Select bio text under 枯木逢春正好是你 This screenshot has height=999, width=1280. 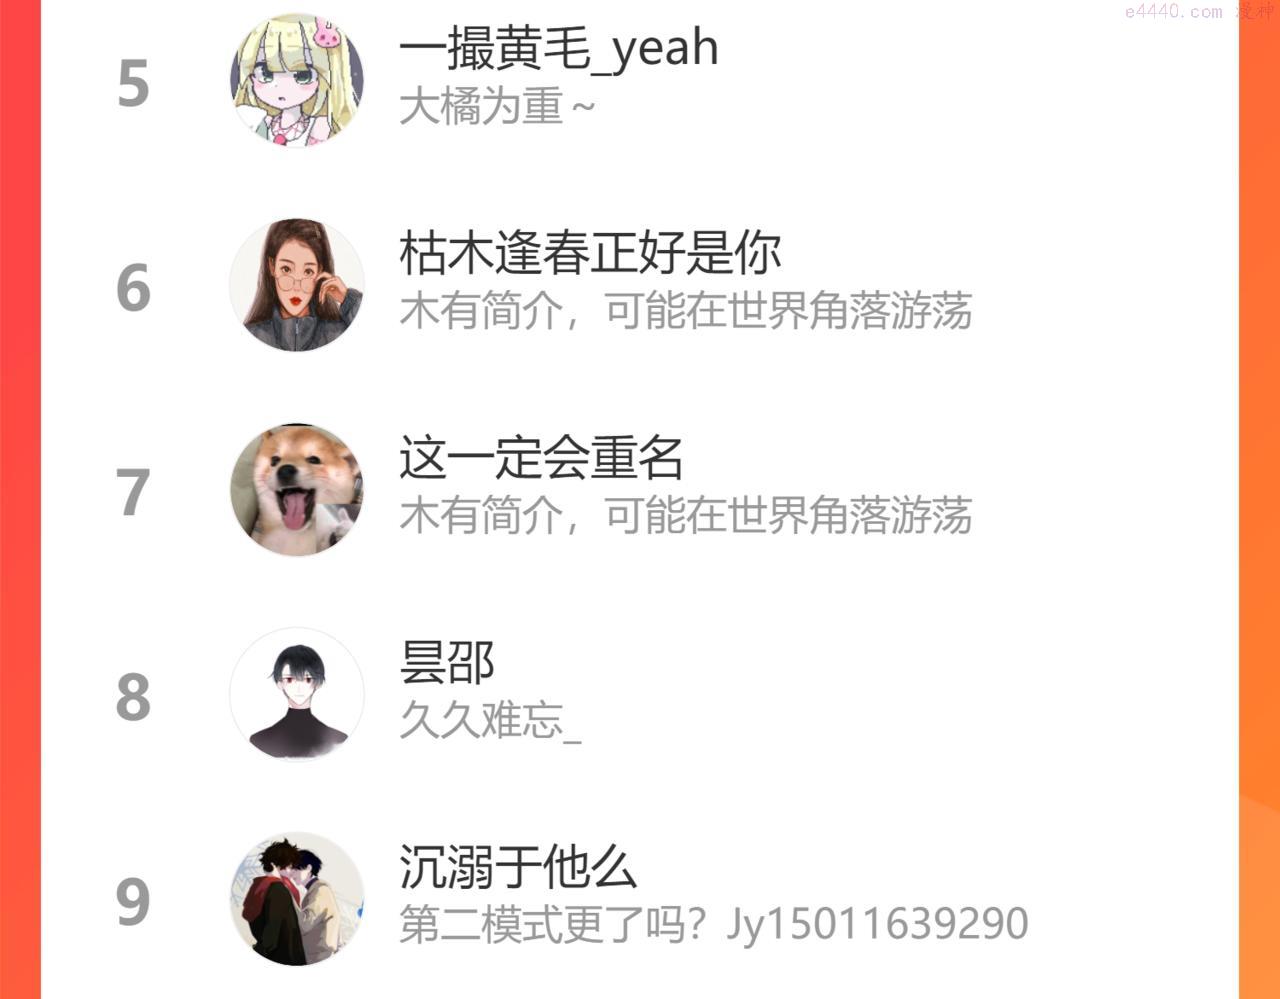686,311
